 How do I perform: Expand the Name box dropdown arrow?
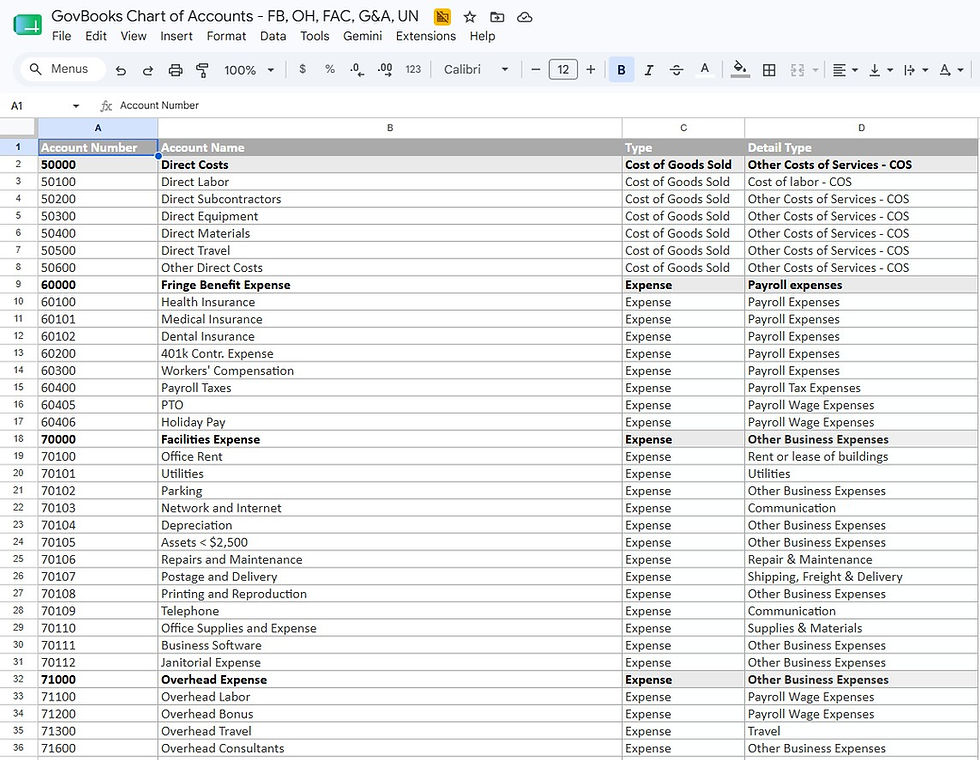tap(76, 106)
